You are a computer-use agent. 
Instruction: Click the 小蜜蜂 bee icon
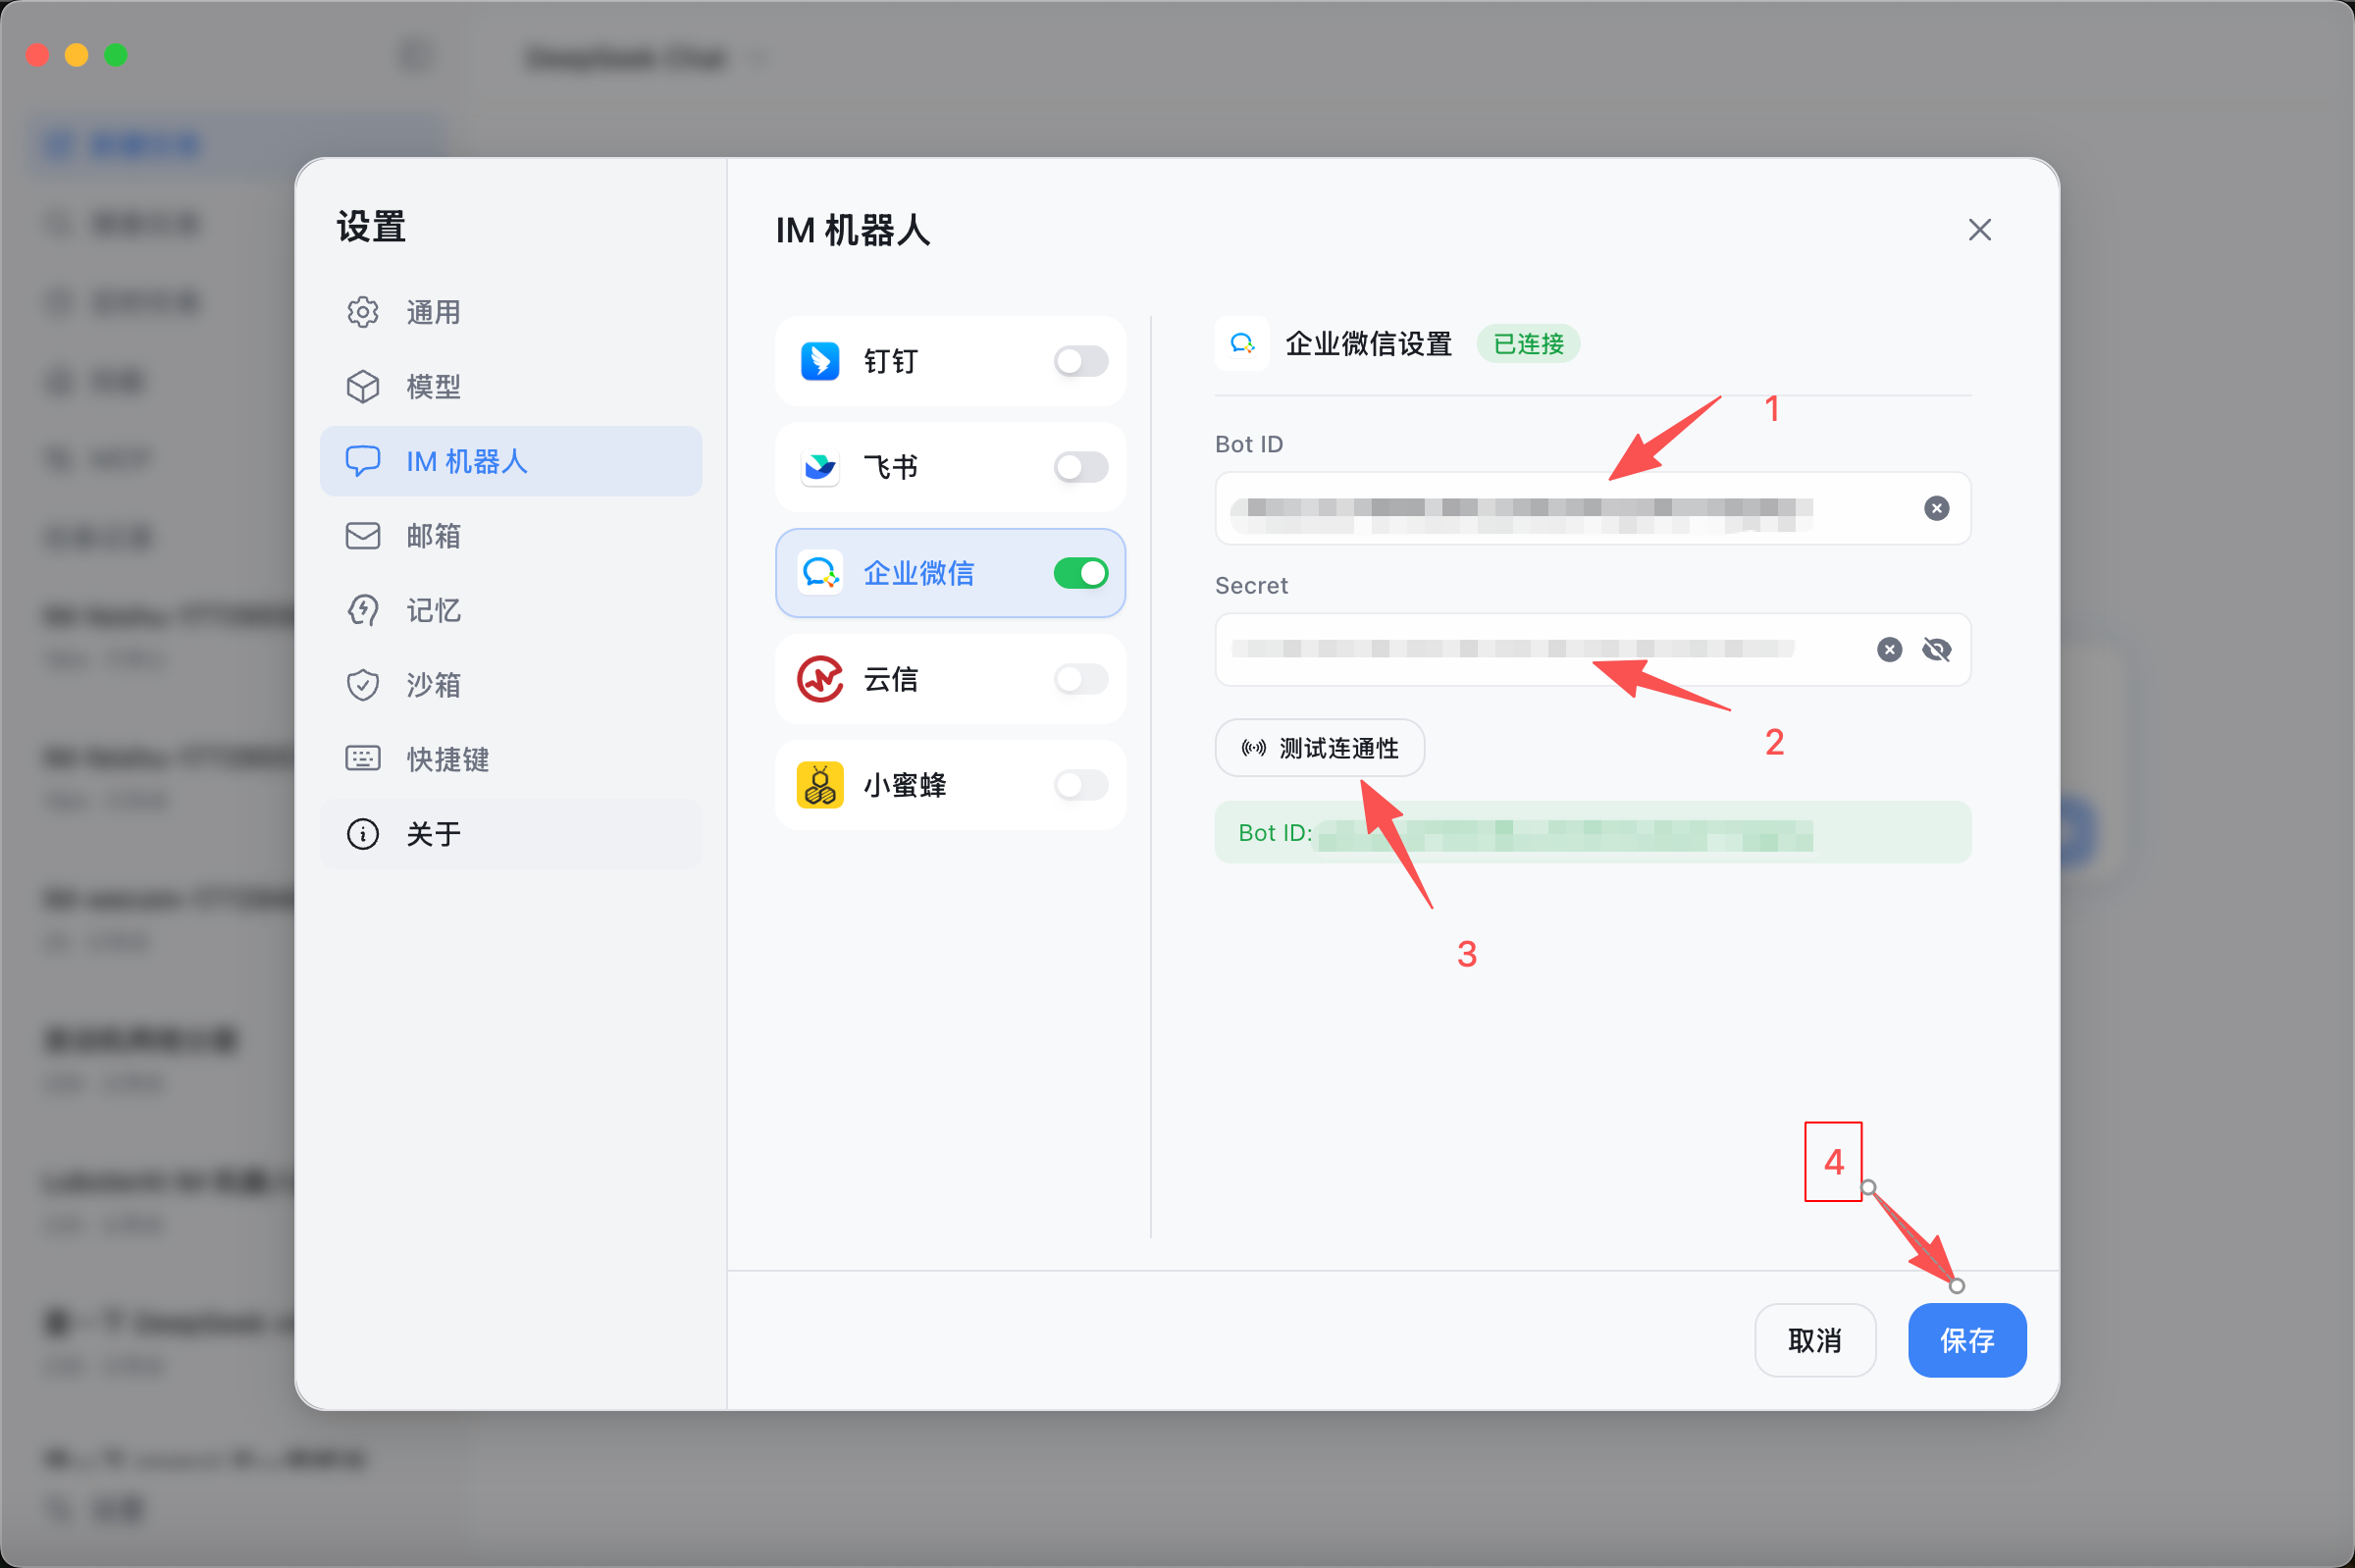pyautogui.click(x=818, y=785)
